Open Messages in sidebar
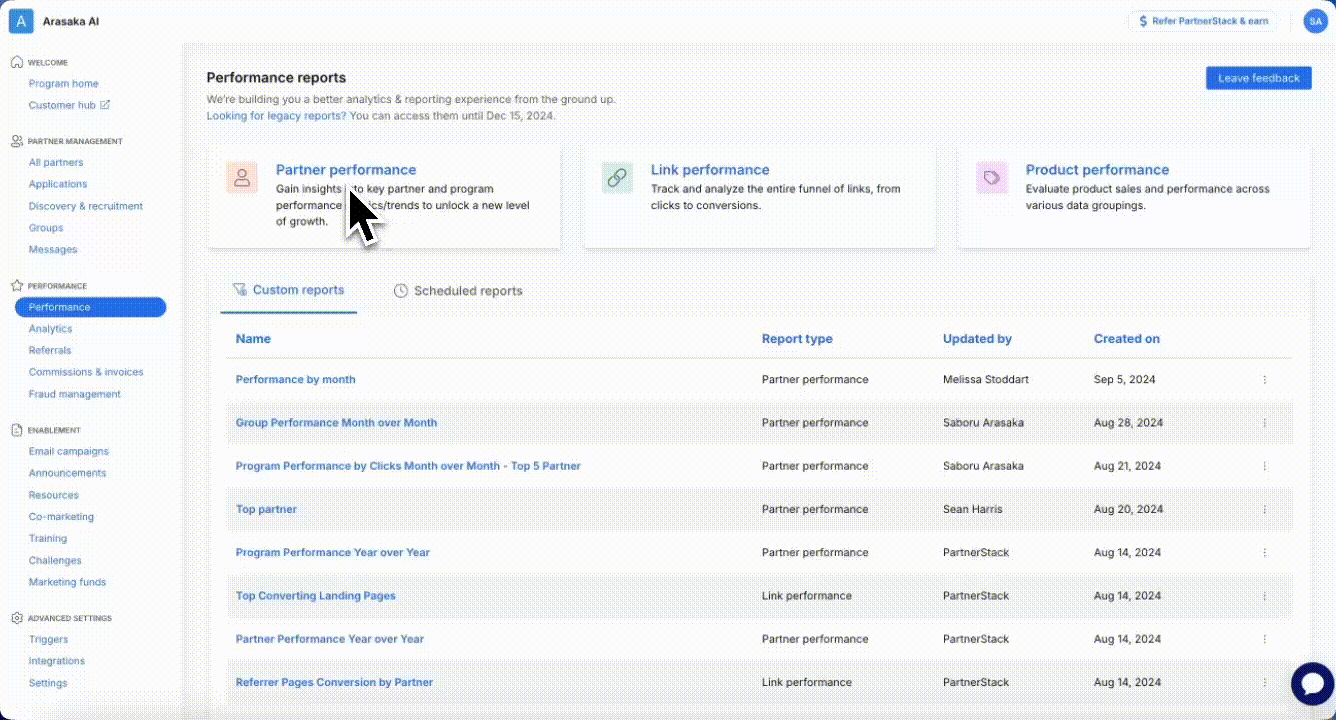The width and height of the screenshot is (1336, 720). (x=53, y=249)
